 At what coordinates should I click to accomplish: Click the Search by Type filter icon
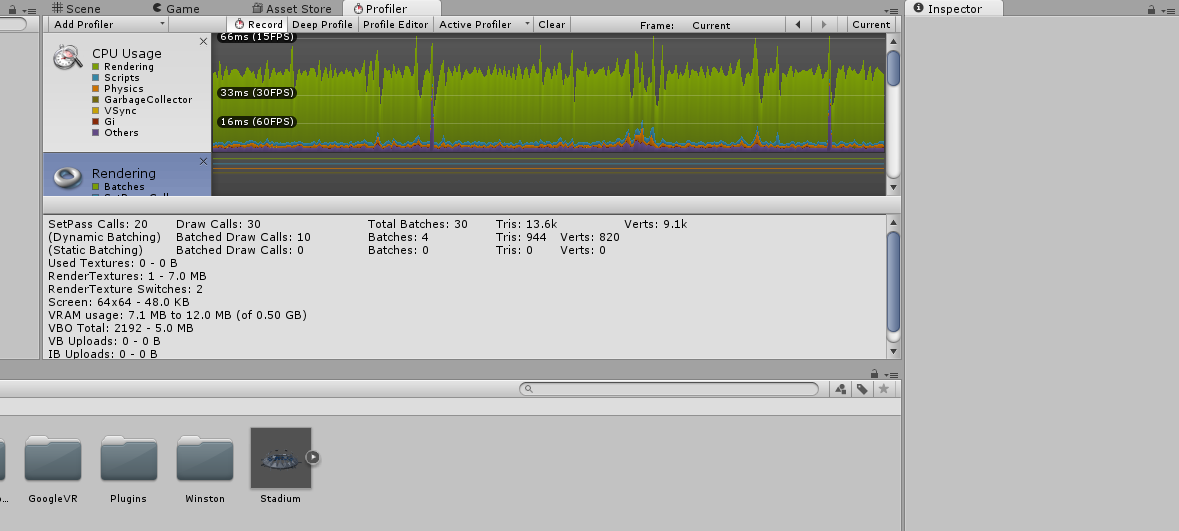coord(841,389)
